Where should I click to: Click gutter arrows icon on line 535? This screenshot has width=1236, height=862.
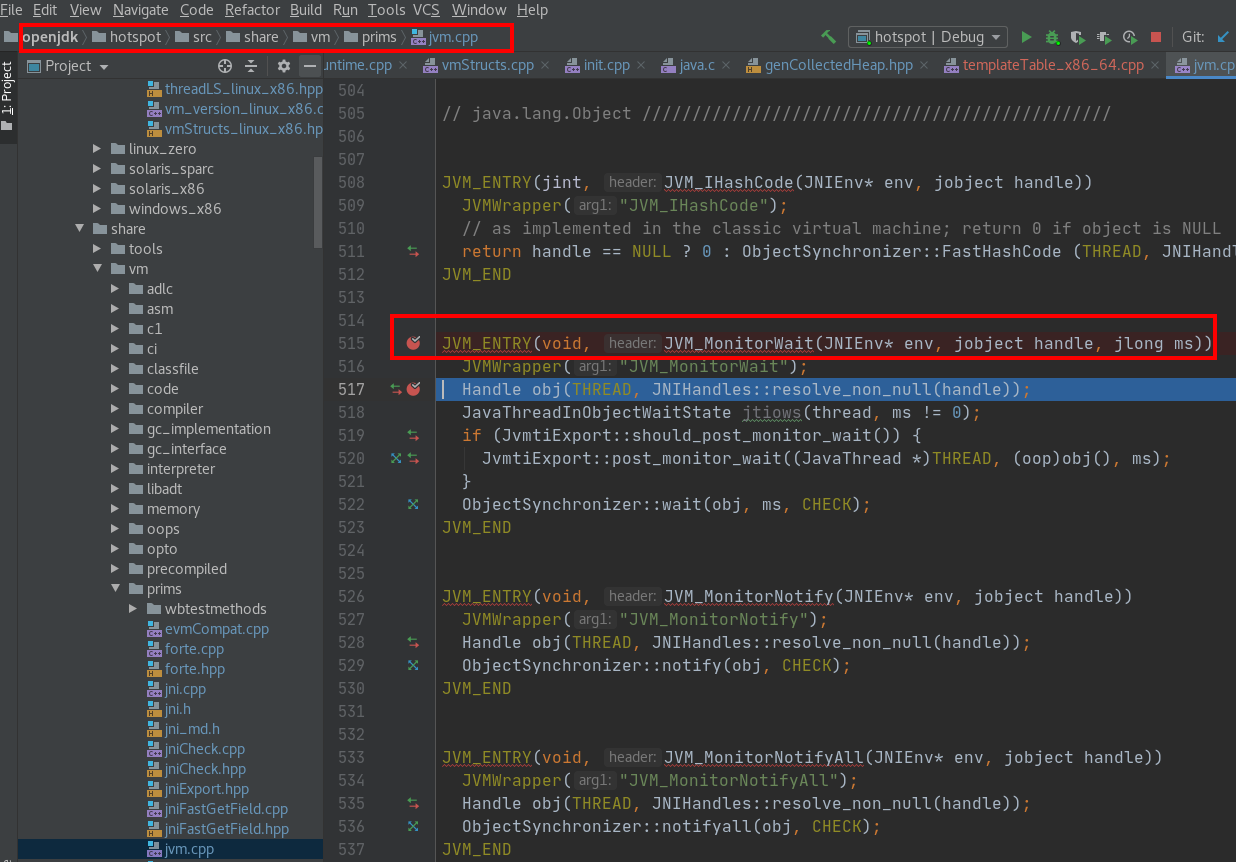413,803
